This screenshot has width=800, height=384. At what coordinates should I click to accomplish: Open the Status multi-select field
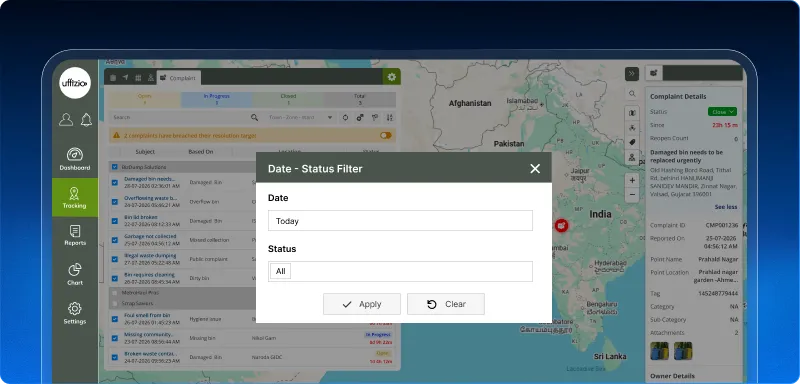pyautogui.click(x=400, y=271)
